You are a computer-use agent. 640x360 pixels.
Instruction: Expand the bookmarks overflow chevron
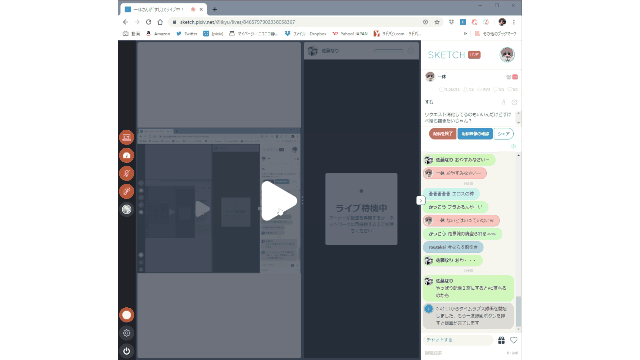pos(465,33)
